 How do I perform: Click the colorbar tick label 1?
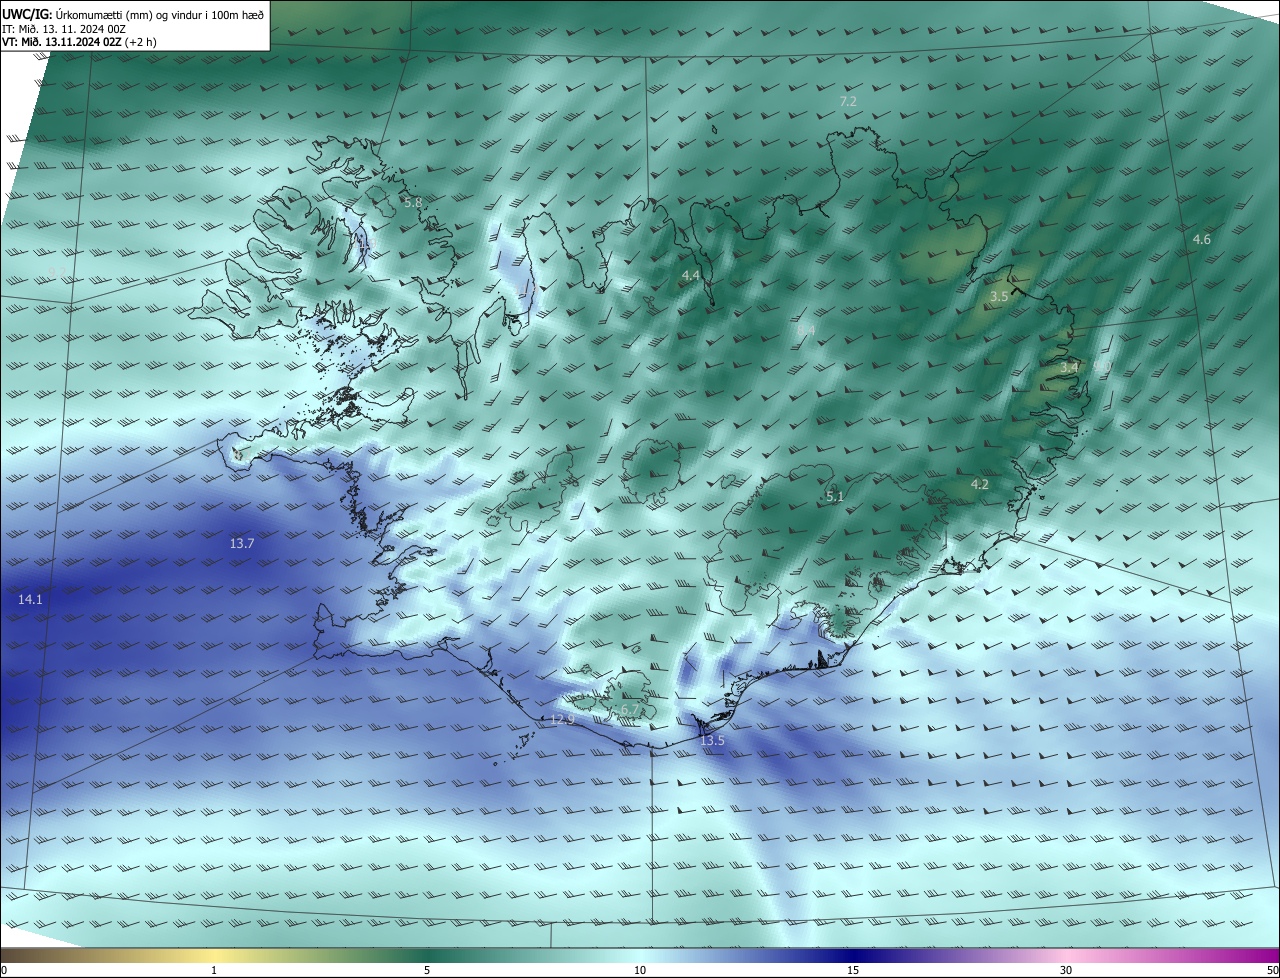pos(215,971)
